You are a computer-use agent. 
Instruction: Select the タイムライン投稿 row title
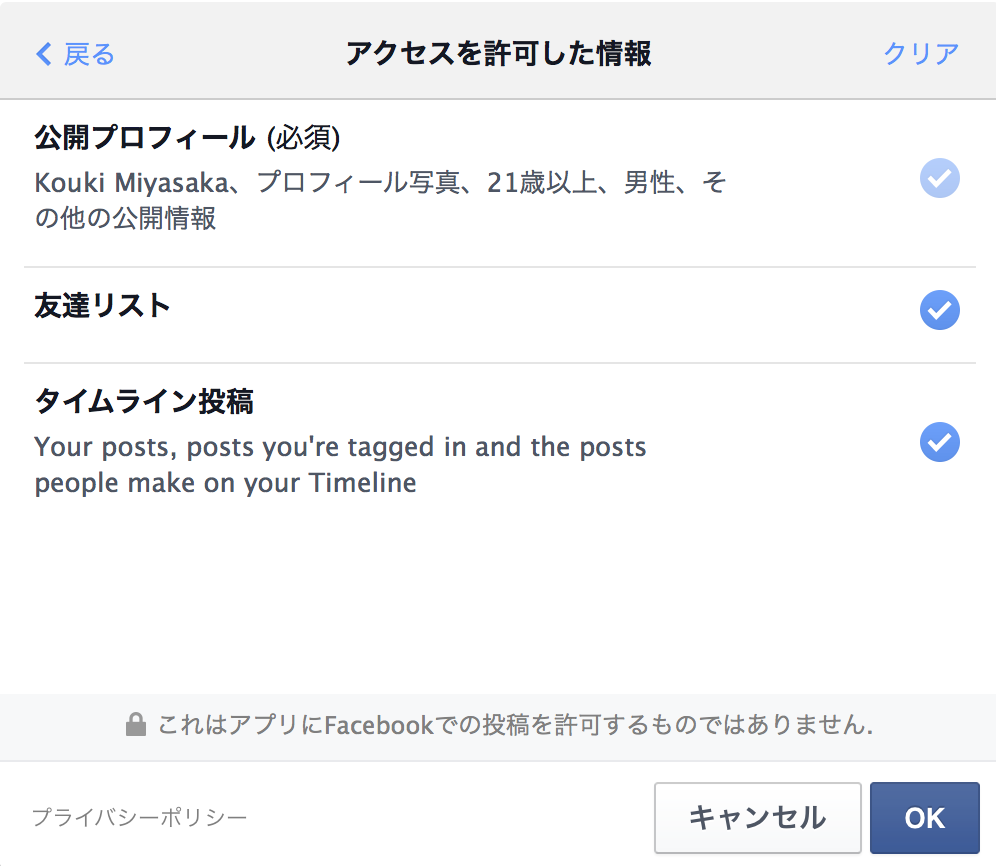tap(144, 402)
